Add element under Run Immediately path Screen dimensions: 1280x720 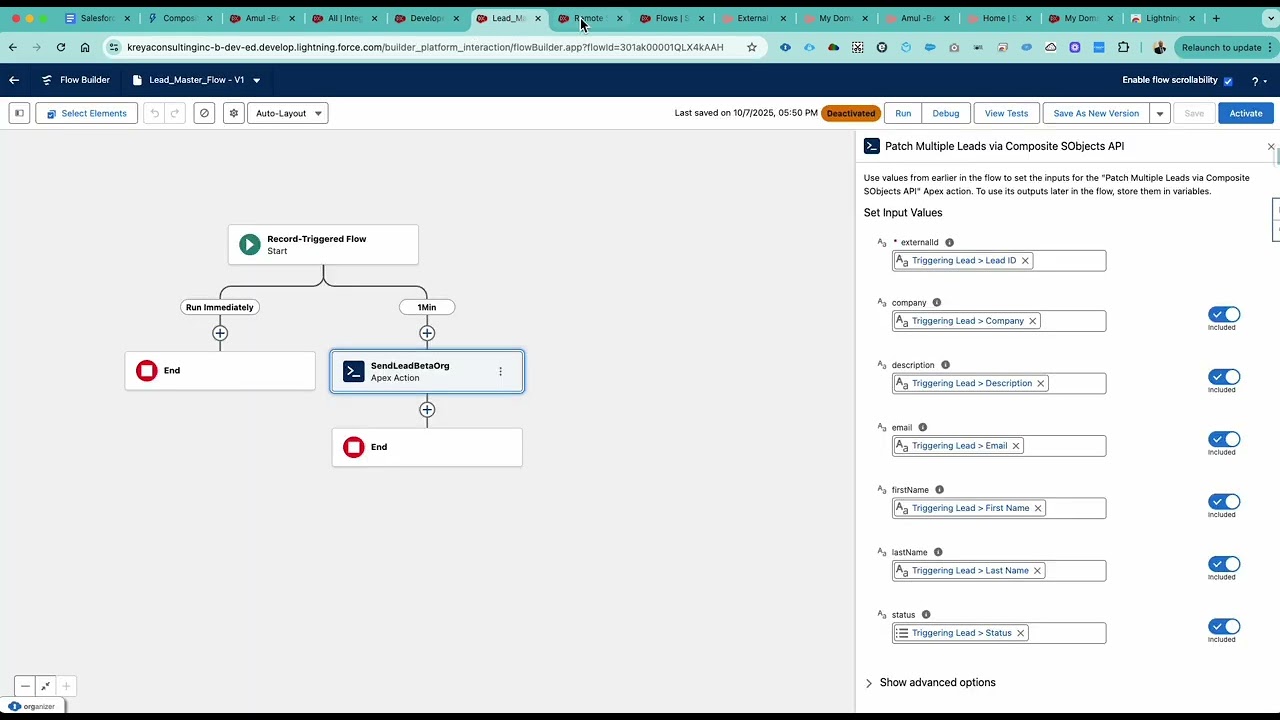click(220, 333)
